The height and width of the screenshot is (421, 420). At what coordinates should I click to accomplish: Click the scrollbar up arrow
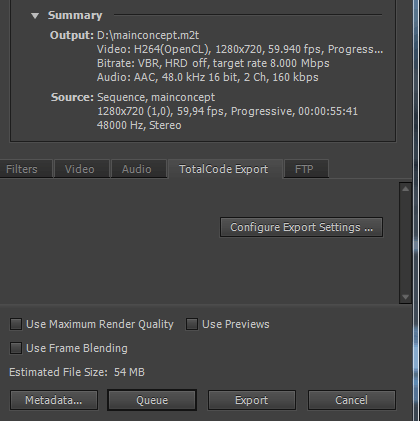coord(405,189)
